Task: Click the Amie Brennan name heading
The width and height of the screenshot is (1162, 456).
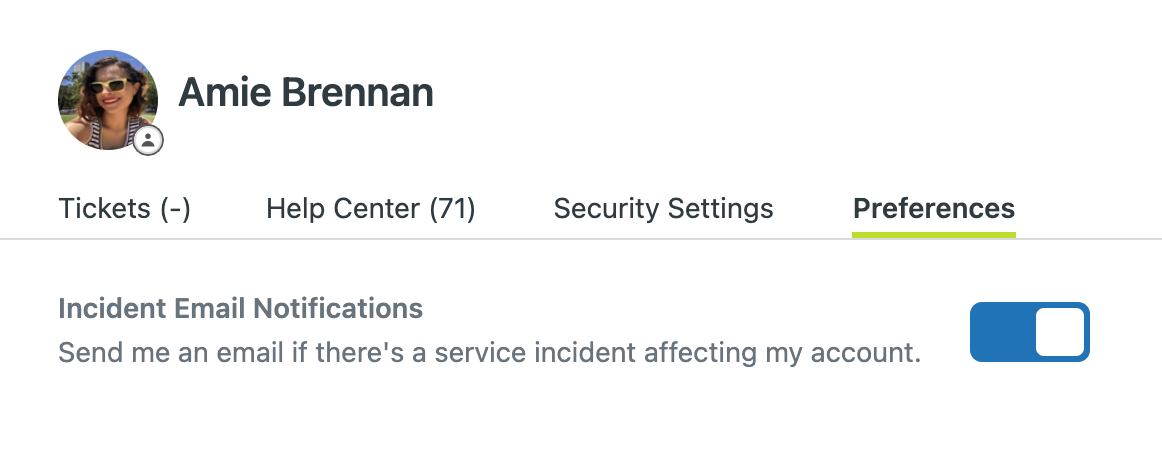Action: 306,93
